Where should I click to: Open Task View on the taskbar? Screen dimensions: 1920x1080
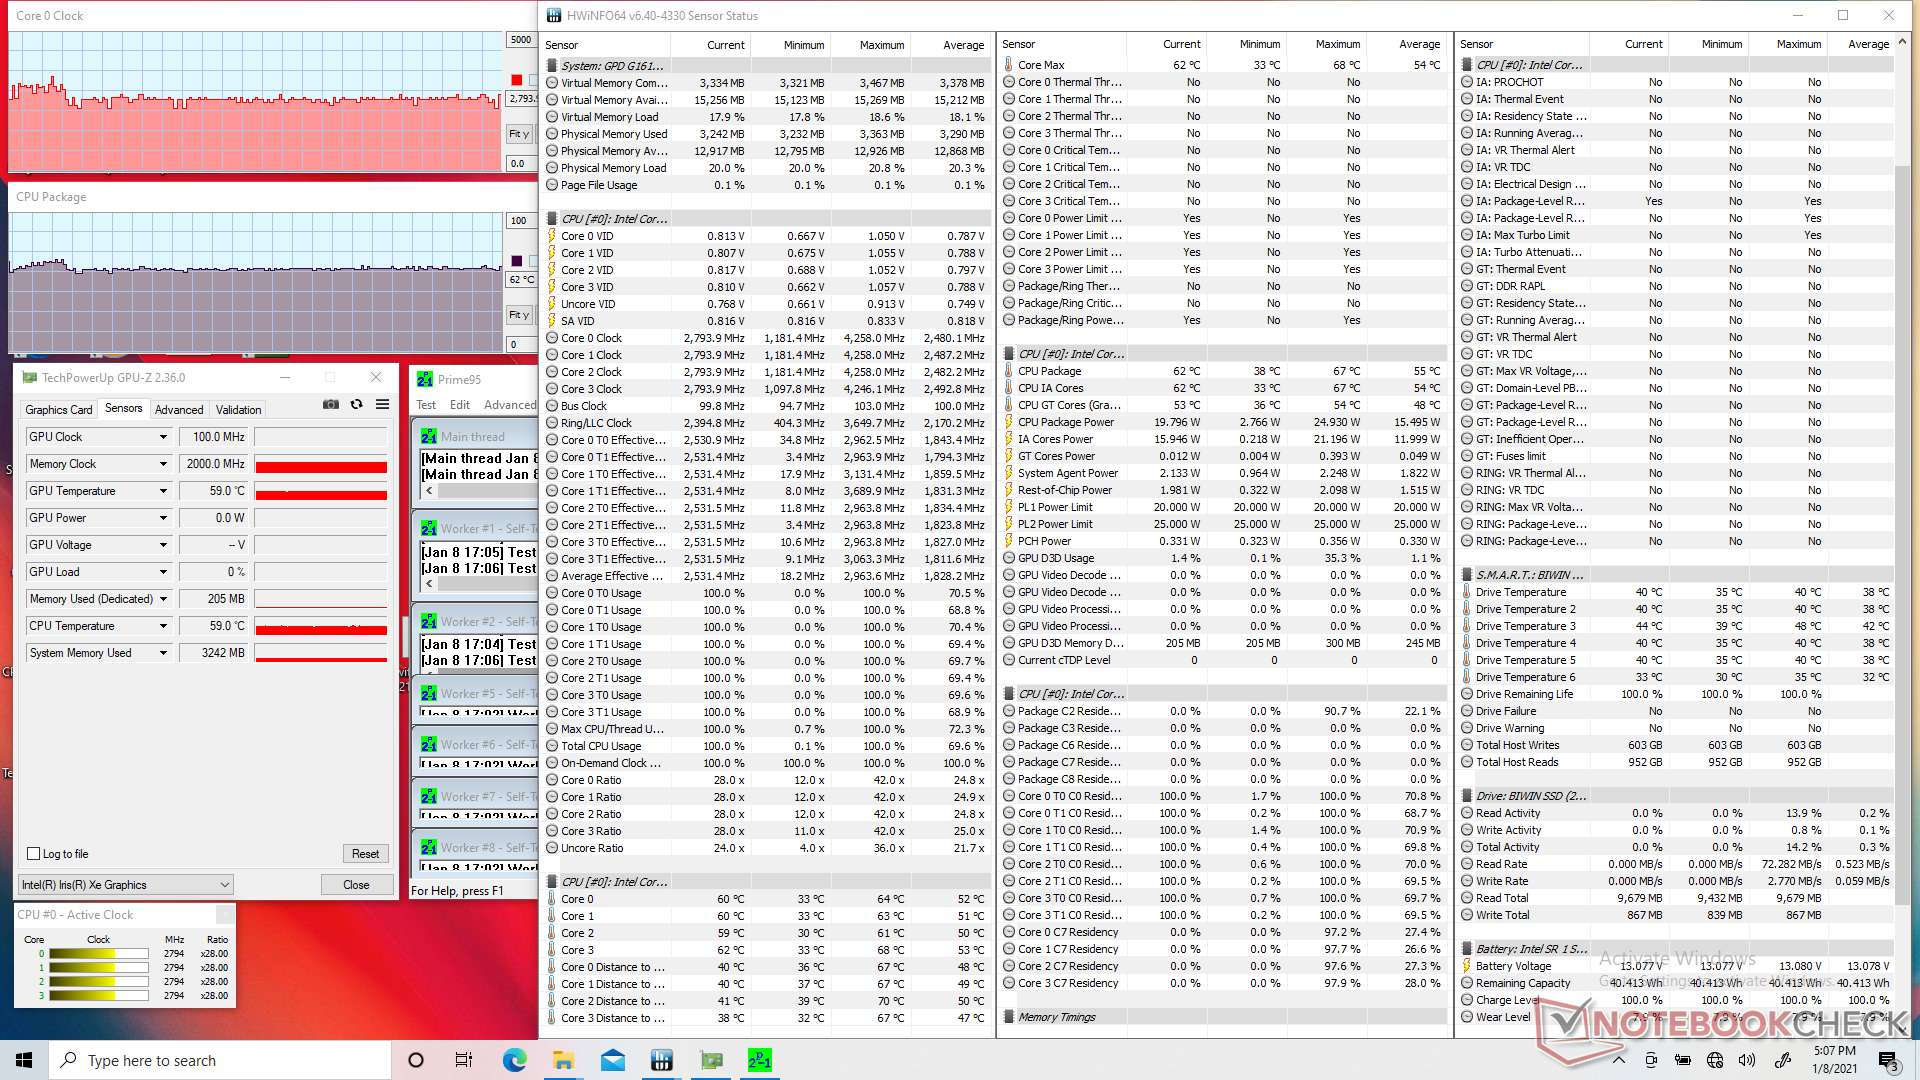click(464, 1060)
